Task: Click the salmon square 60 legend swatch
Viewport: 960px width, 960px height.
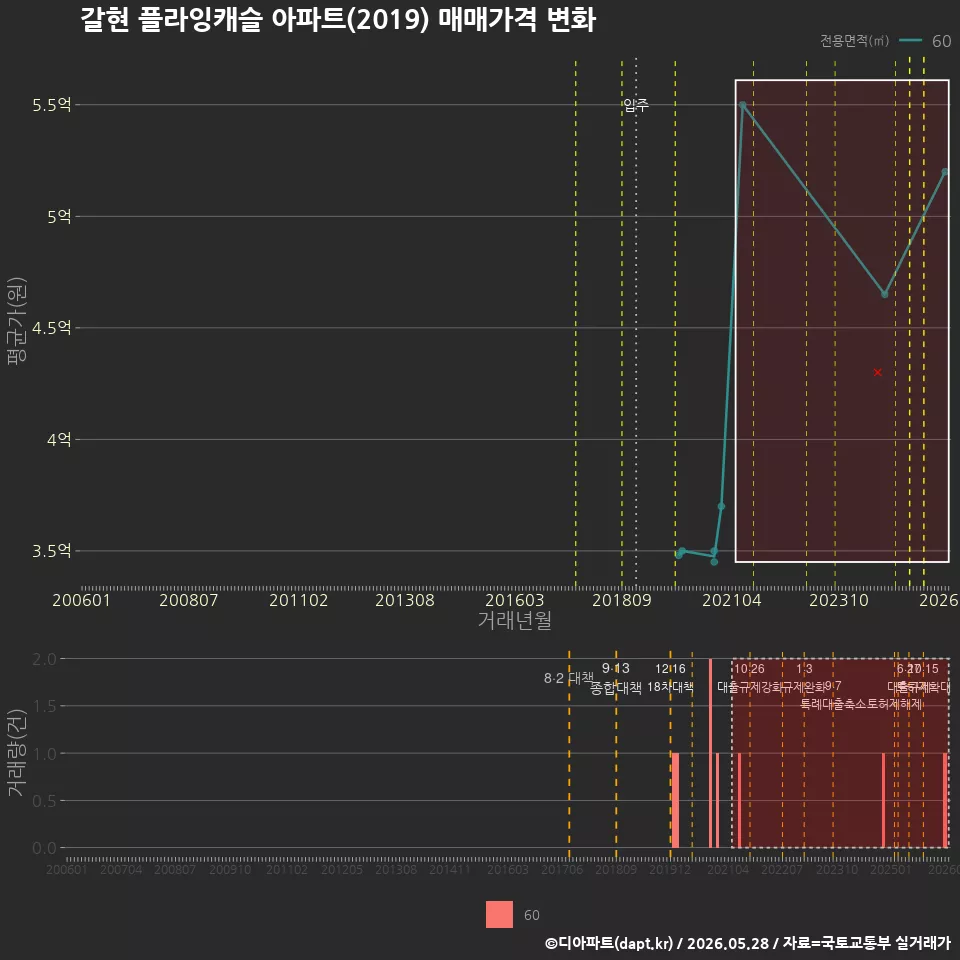Action: coord(499,914)
